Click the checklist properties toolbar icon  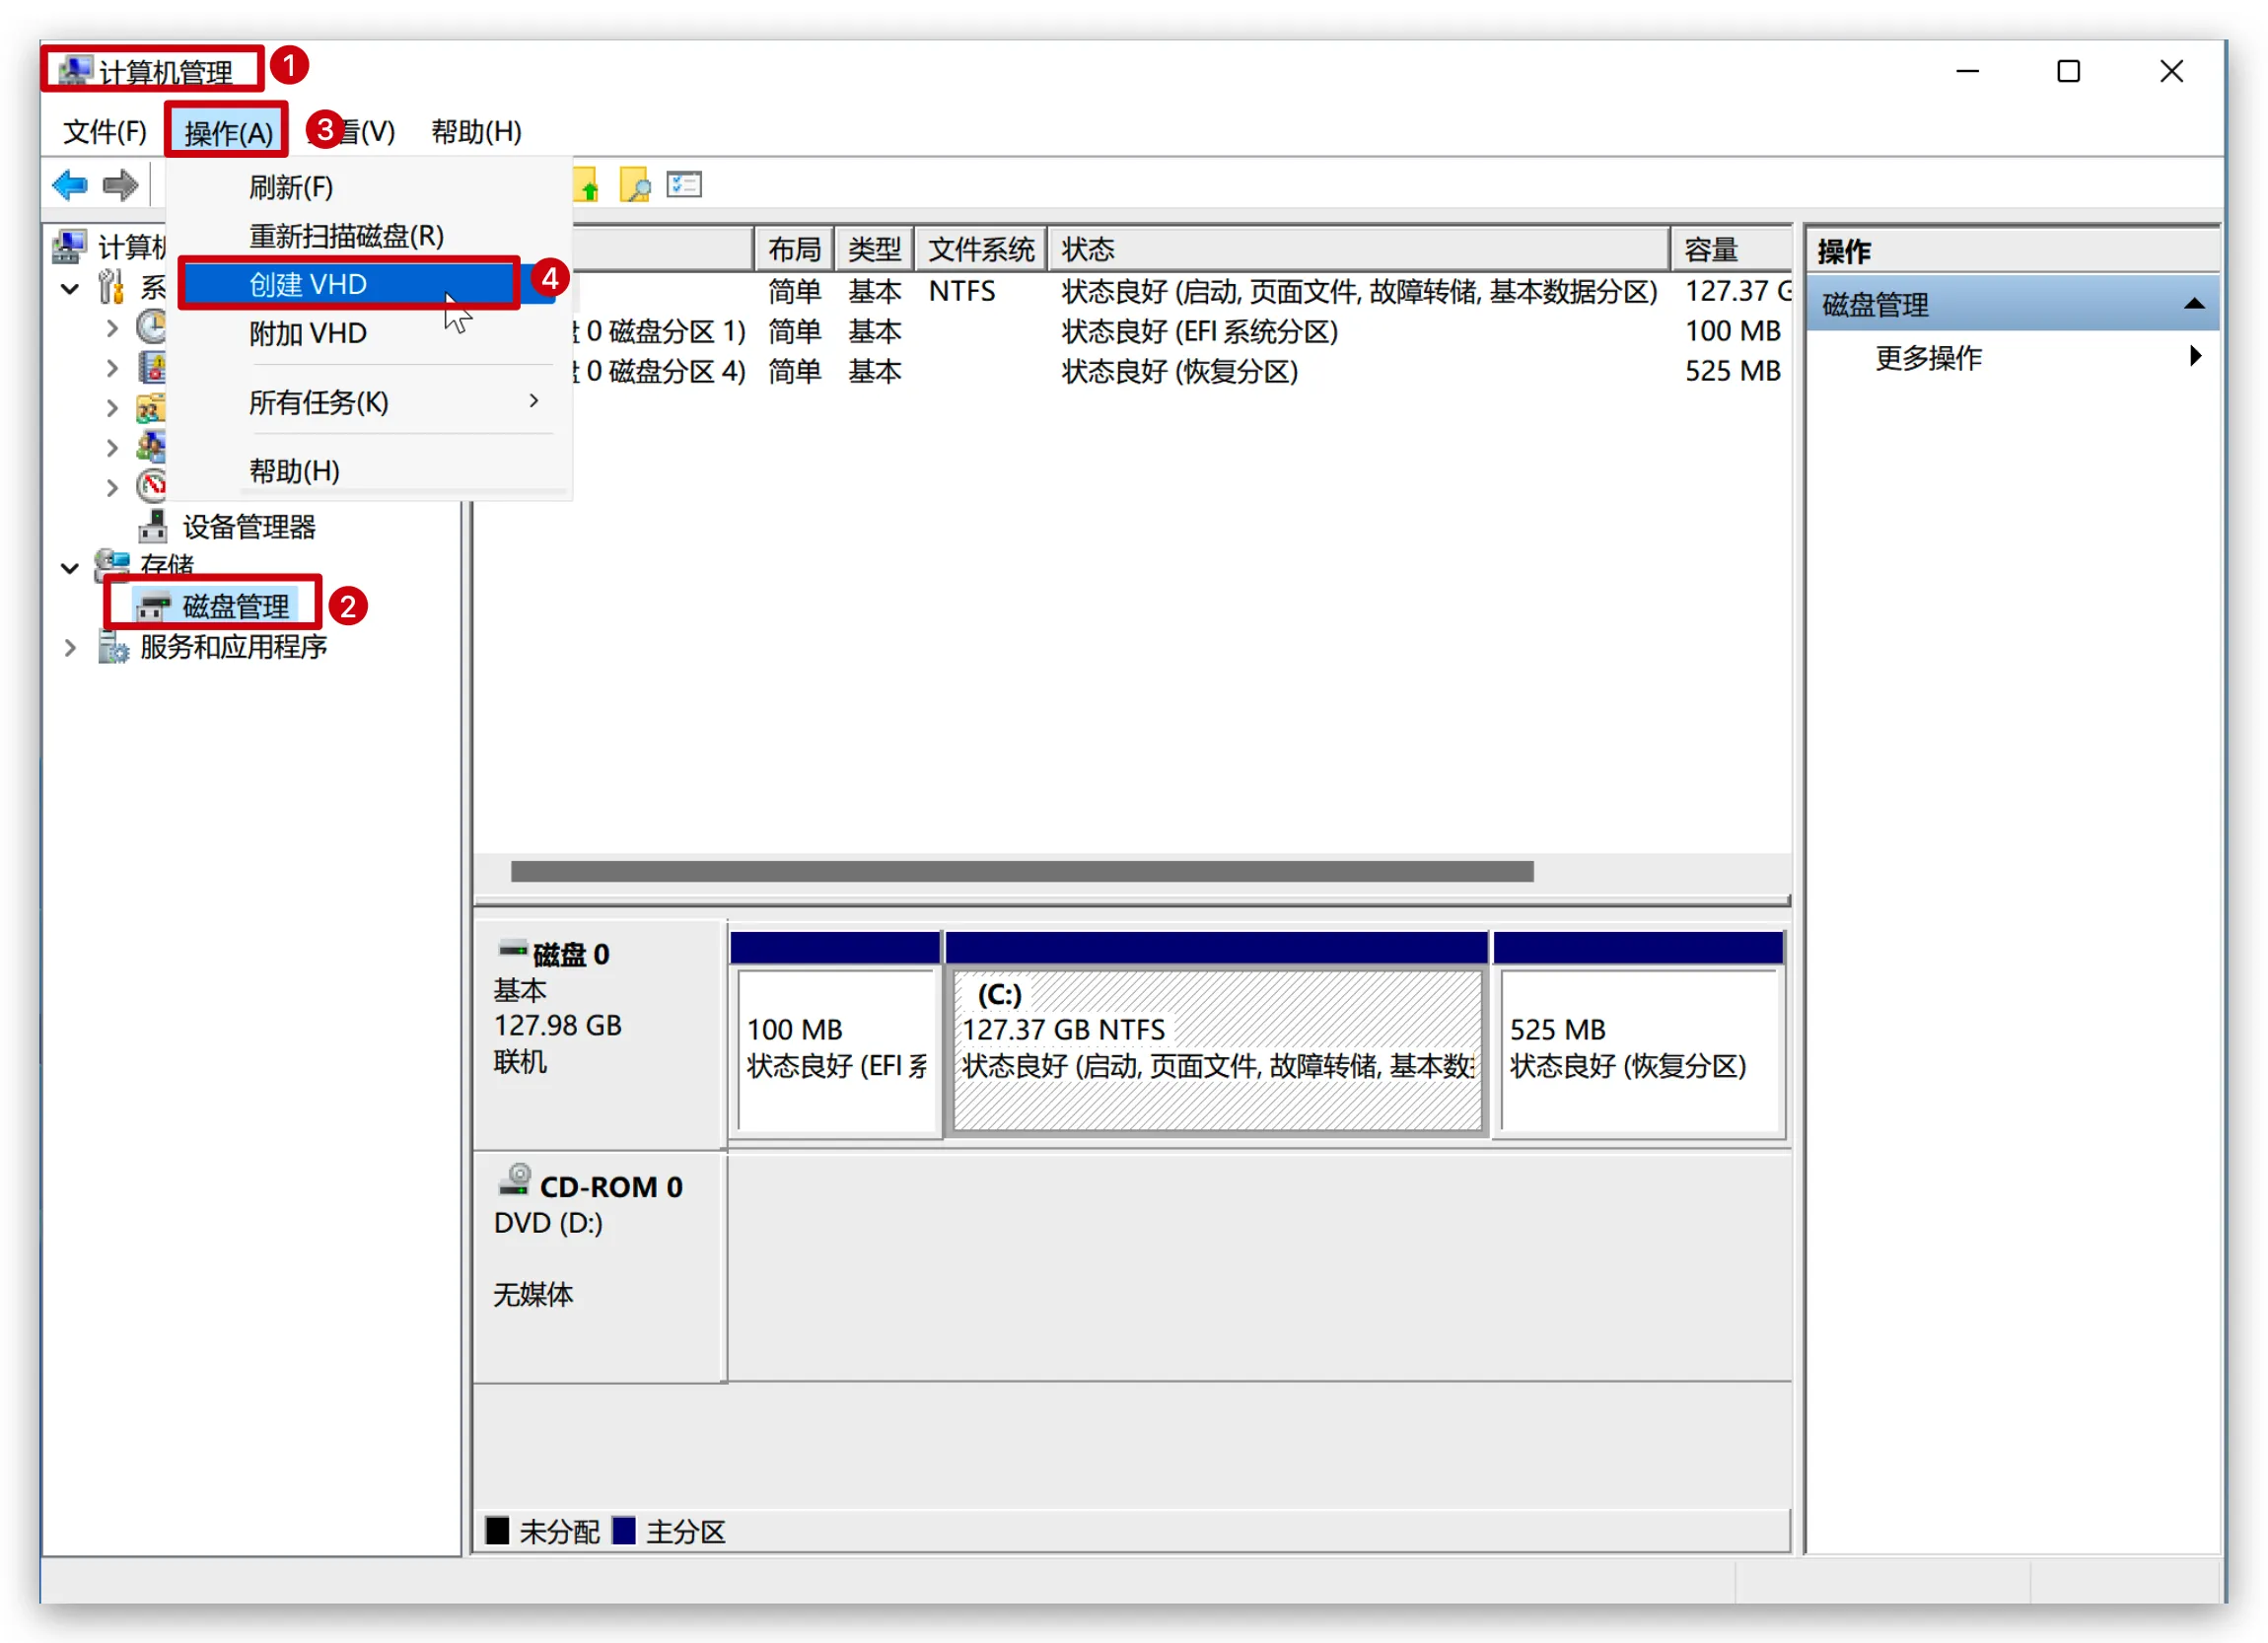click(x=684, y=185)
